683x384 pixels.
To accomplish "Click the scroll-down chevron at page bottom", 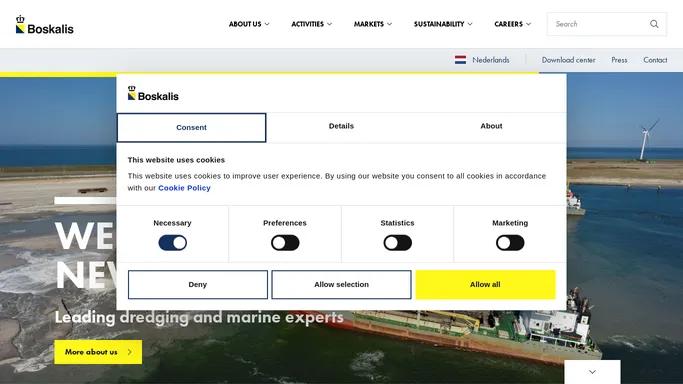I will [x=592, y=372].
